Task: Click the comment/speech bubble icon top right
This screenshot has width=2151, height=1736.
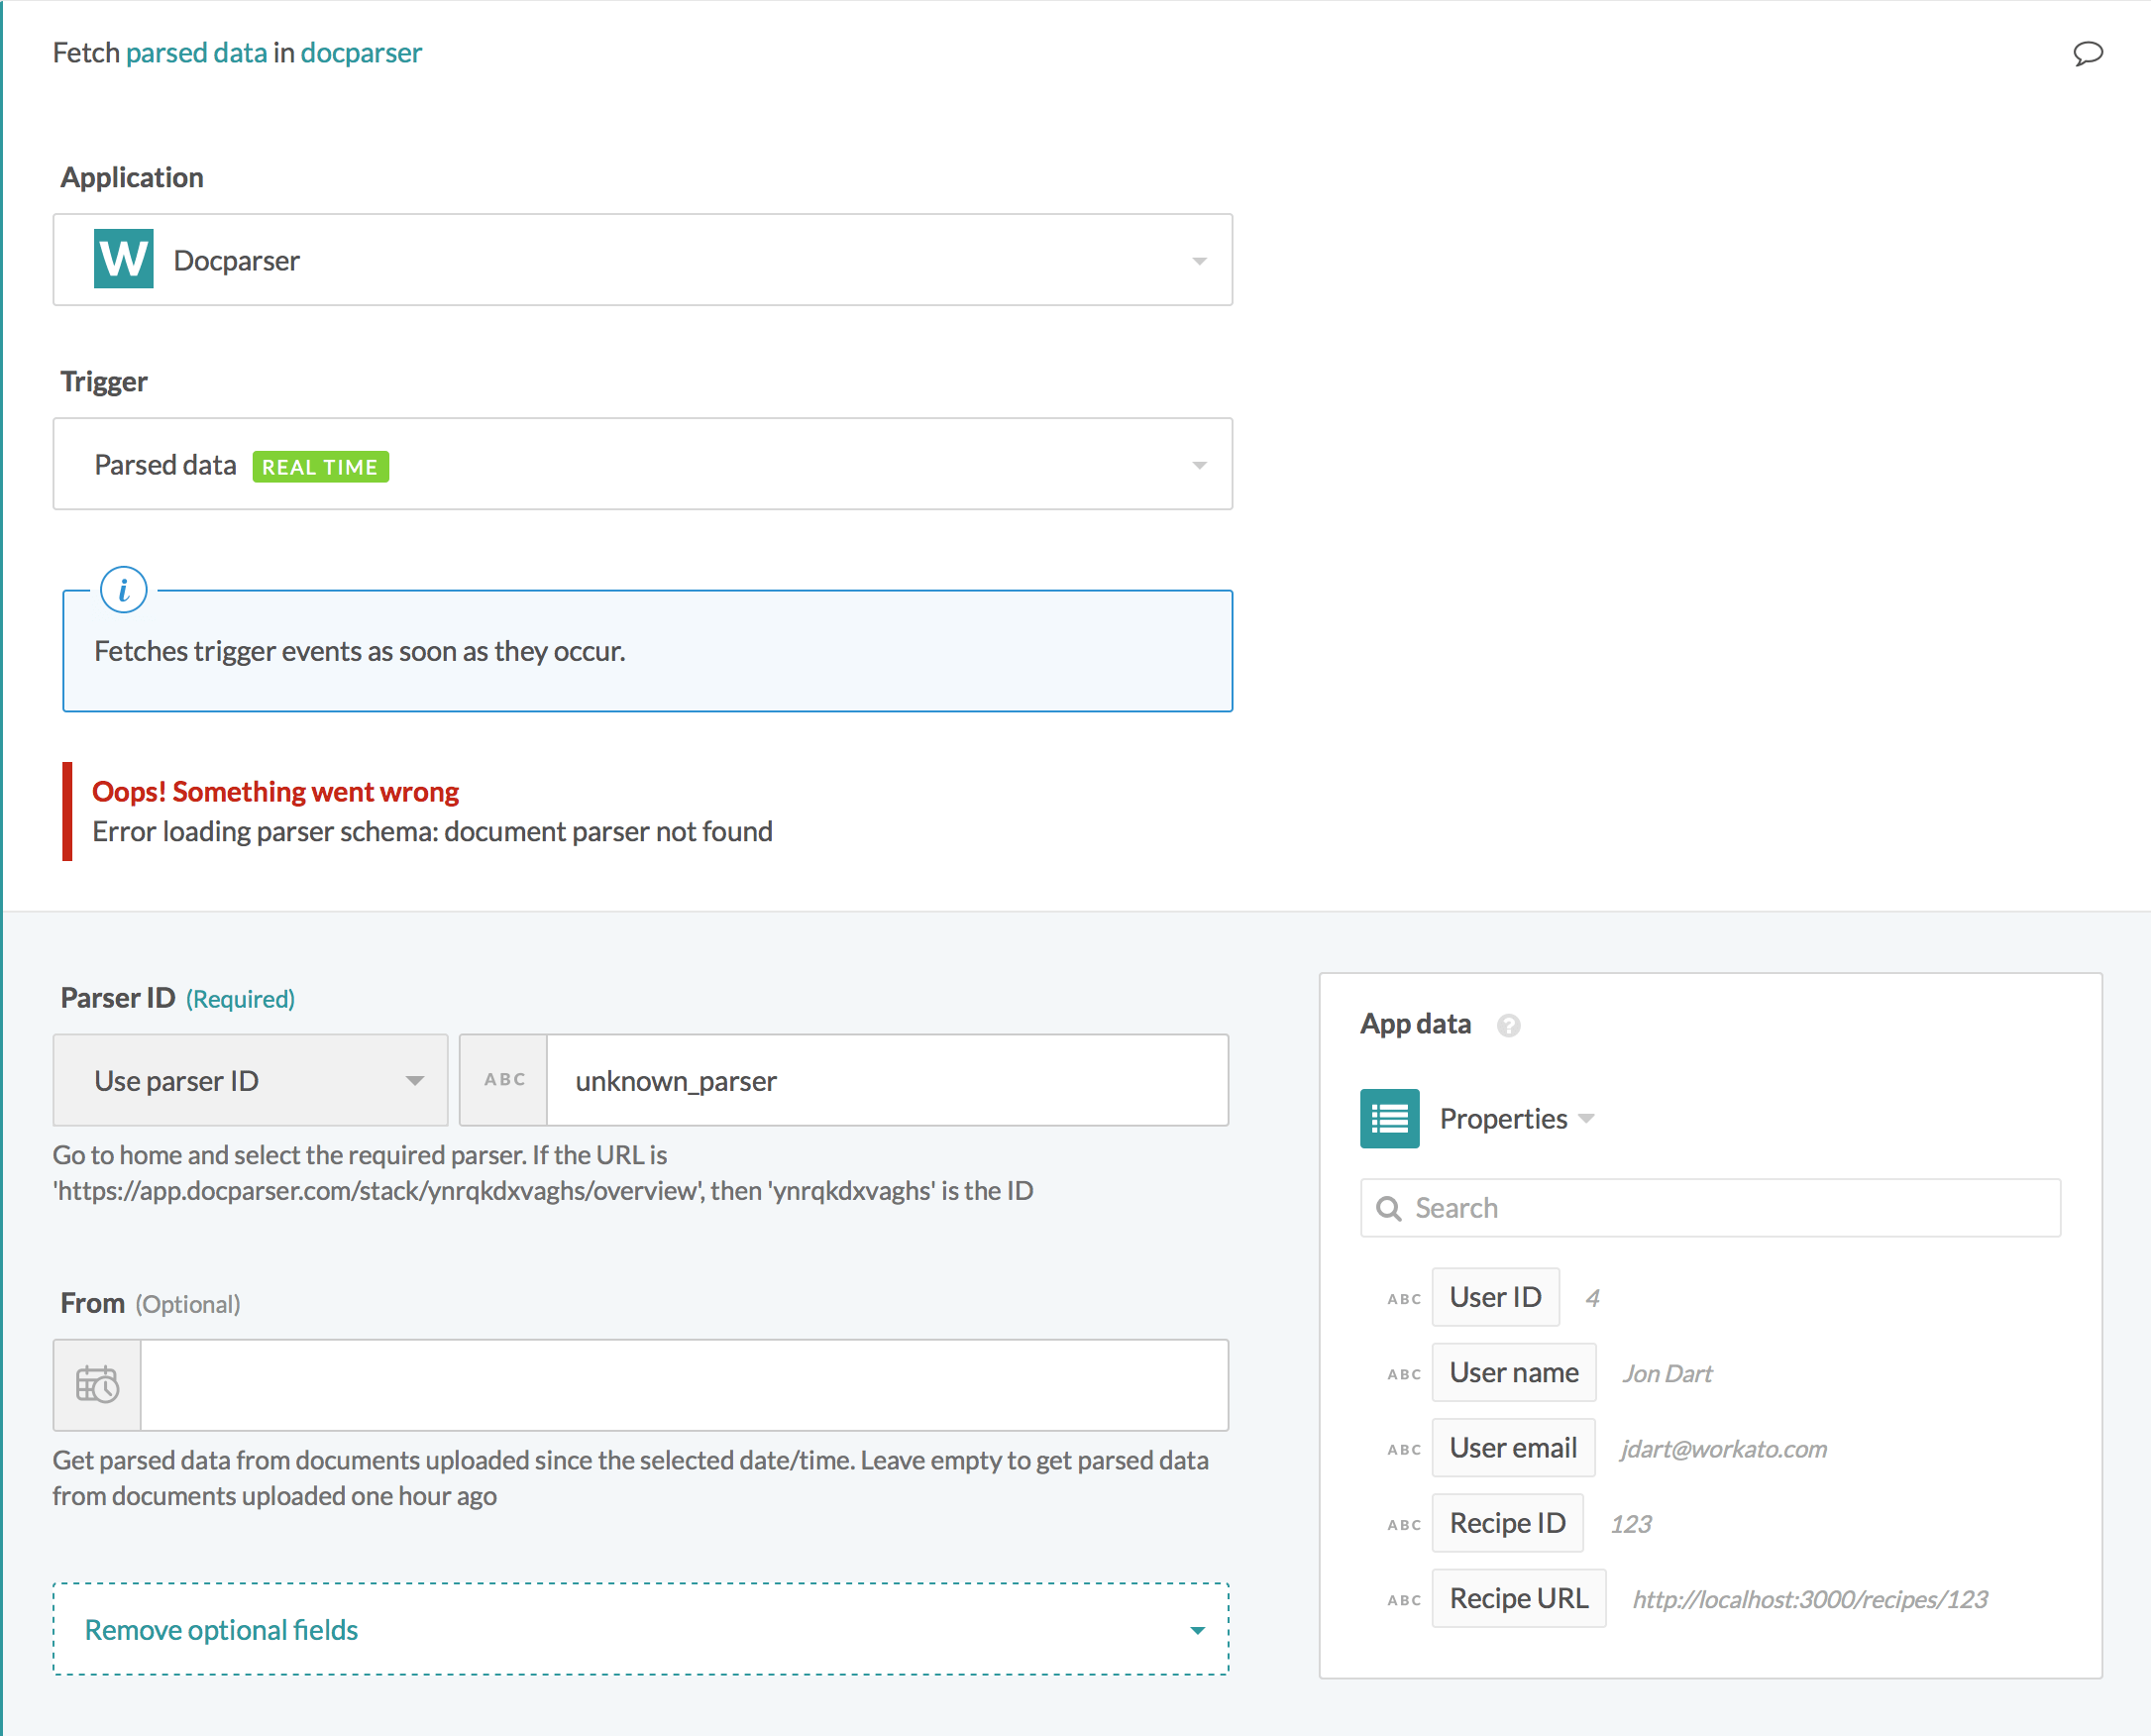Action: click(x=2088, y=52)
